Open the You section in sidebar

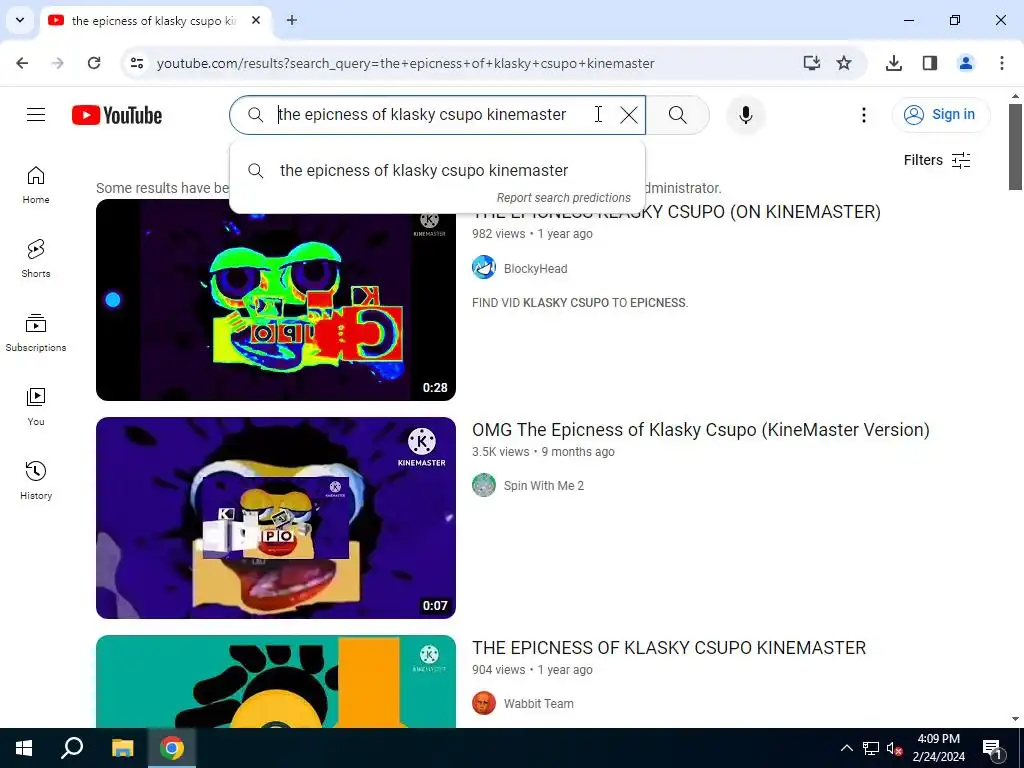pos(36,407)
